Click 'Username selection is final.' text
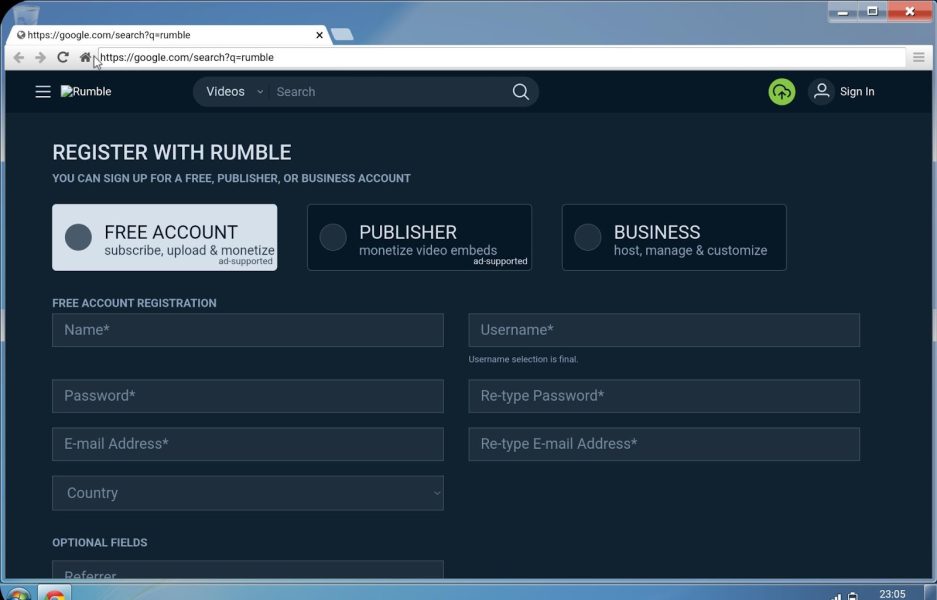This screenshot has height=600, width=937. [523, 359]
